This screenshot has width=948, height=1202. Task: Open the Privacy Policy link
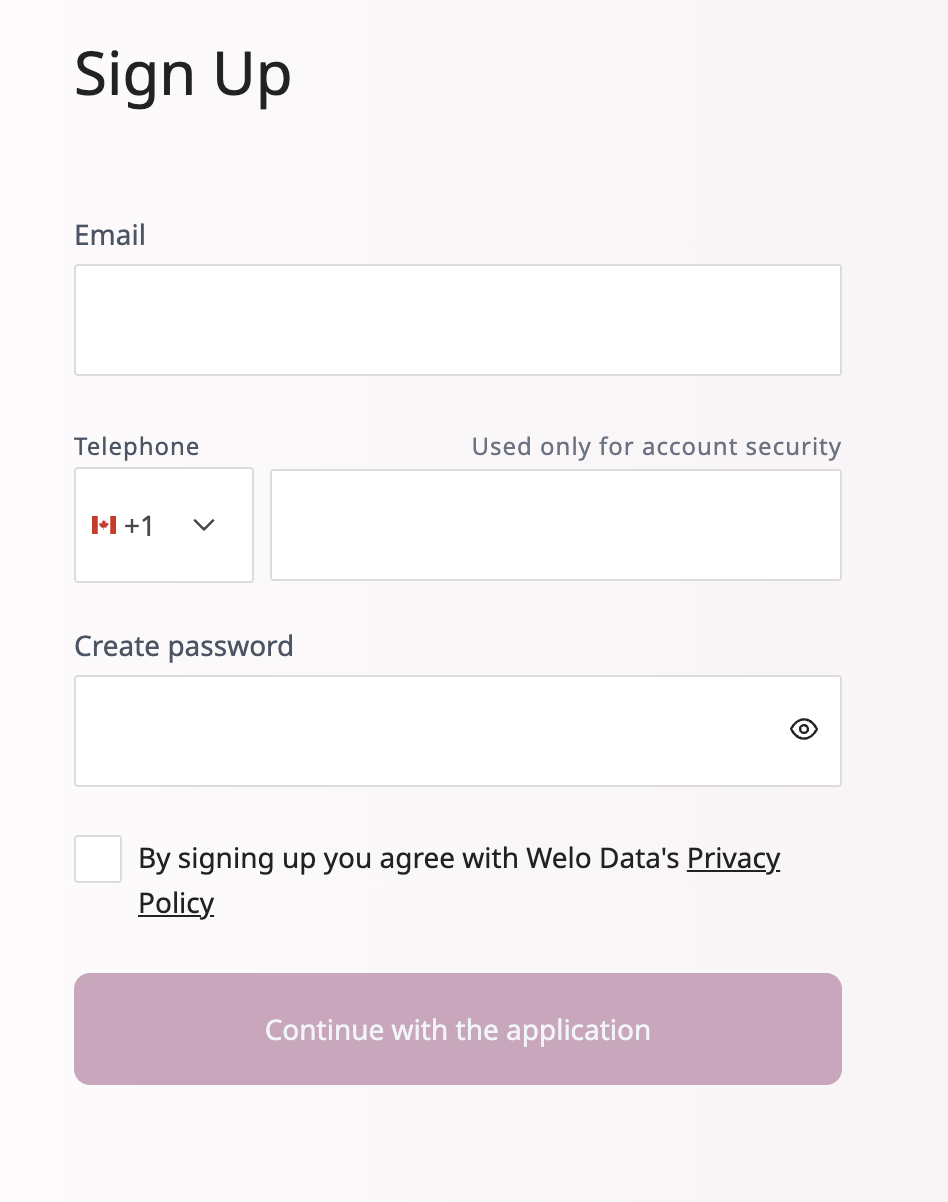coord(733,859)
